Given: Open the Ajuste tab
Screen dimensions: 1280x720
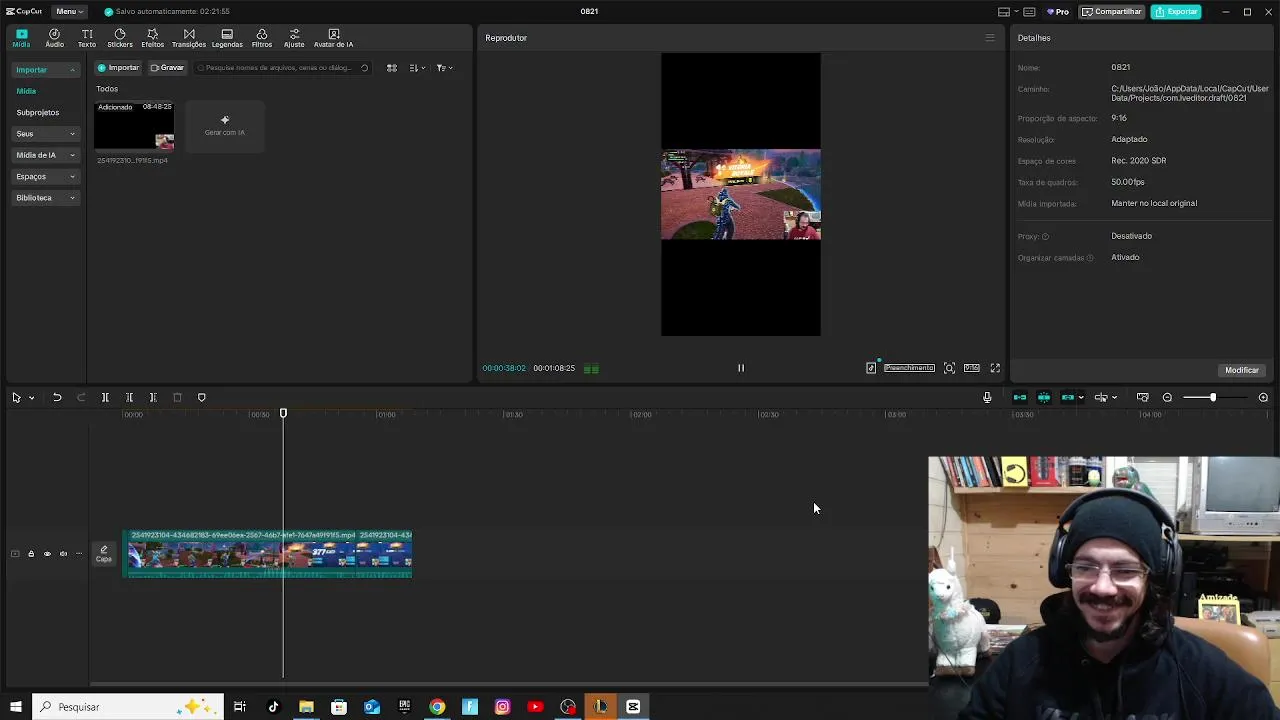Looking at the screenshot, I should pos(294,38).
